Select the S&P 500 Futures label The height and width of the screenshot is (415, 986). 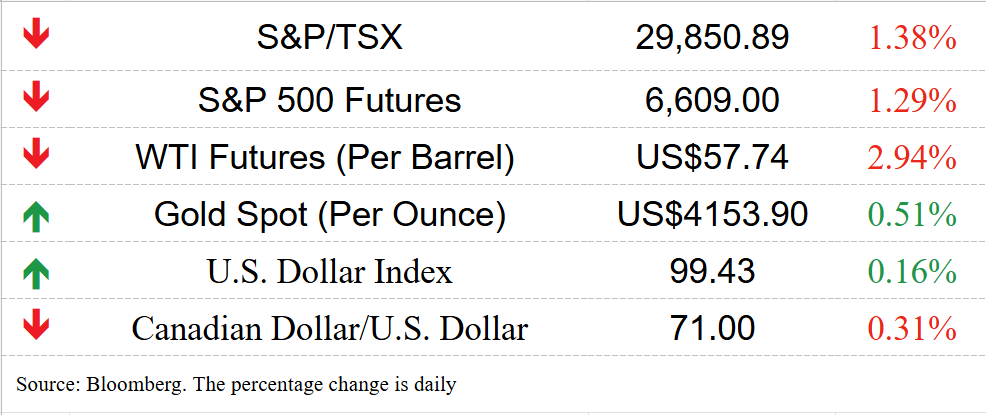click(329, 100)
